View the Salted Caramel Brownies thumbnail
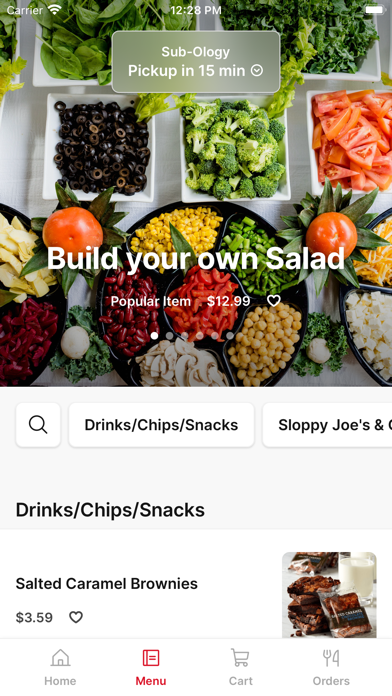392x696 pixels. (329, 595)
